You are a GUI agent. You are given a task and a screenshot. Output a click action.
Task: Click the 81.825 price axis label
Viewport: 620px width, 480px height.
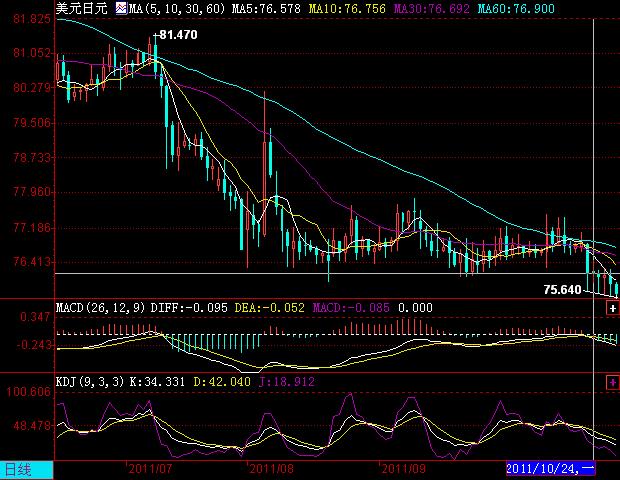32,19
